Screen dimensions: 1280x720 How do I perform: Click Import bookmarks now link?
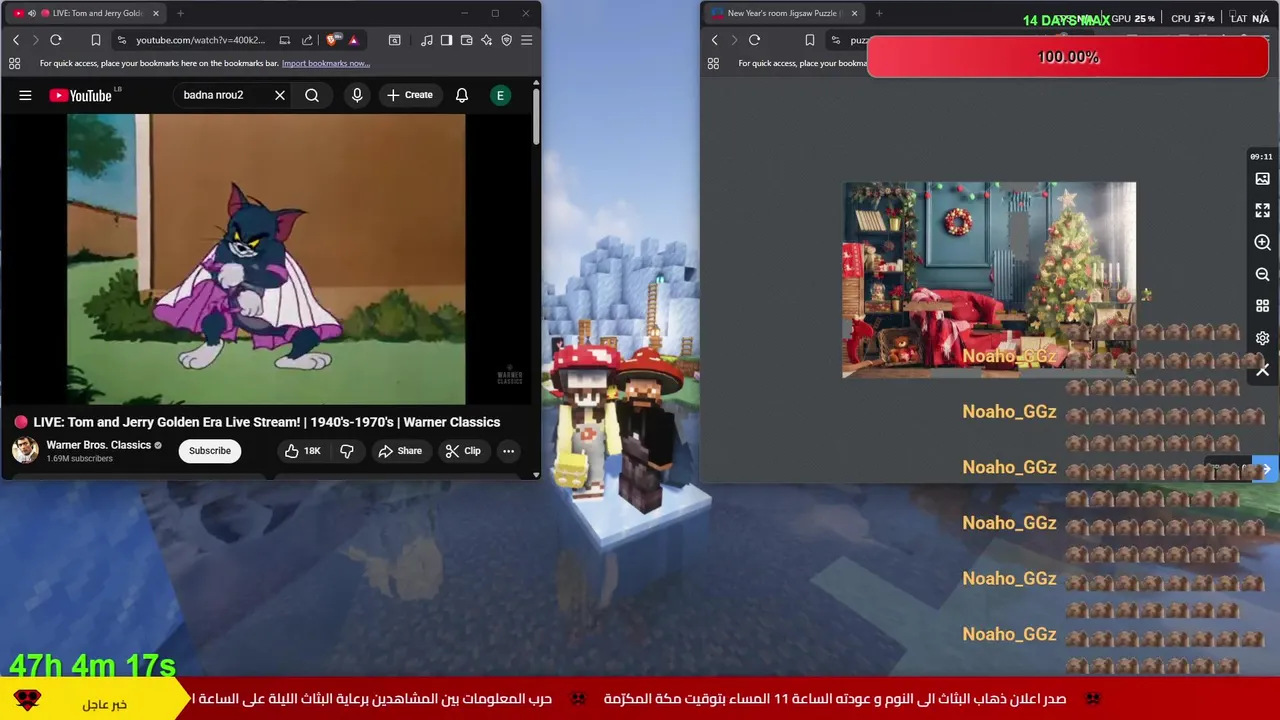pos(326,63)
